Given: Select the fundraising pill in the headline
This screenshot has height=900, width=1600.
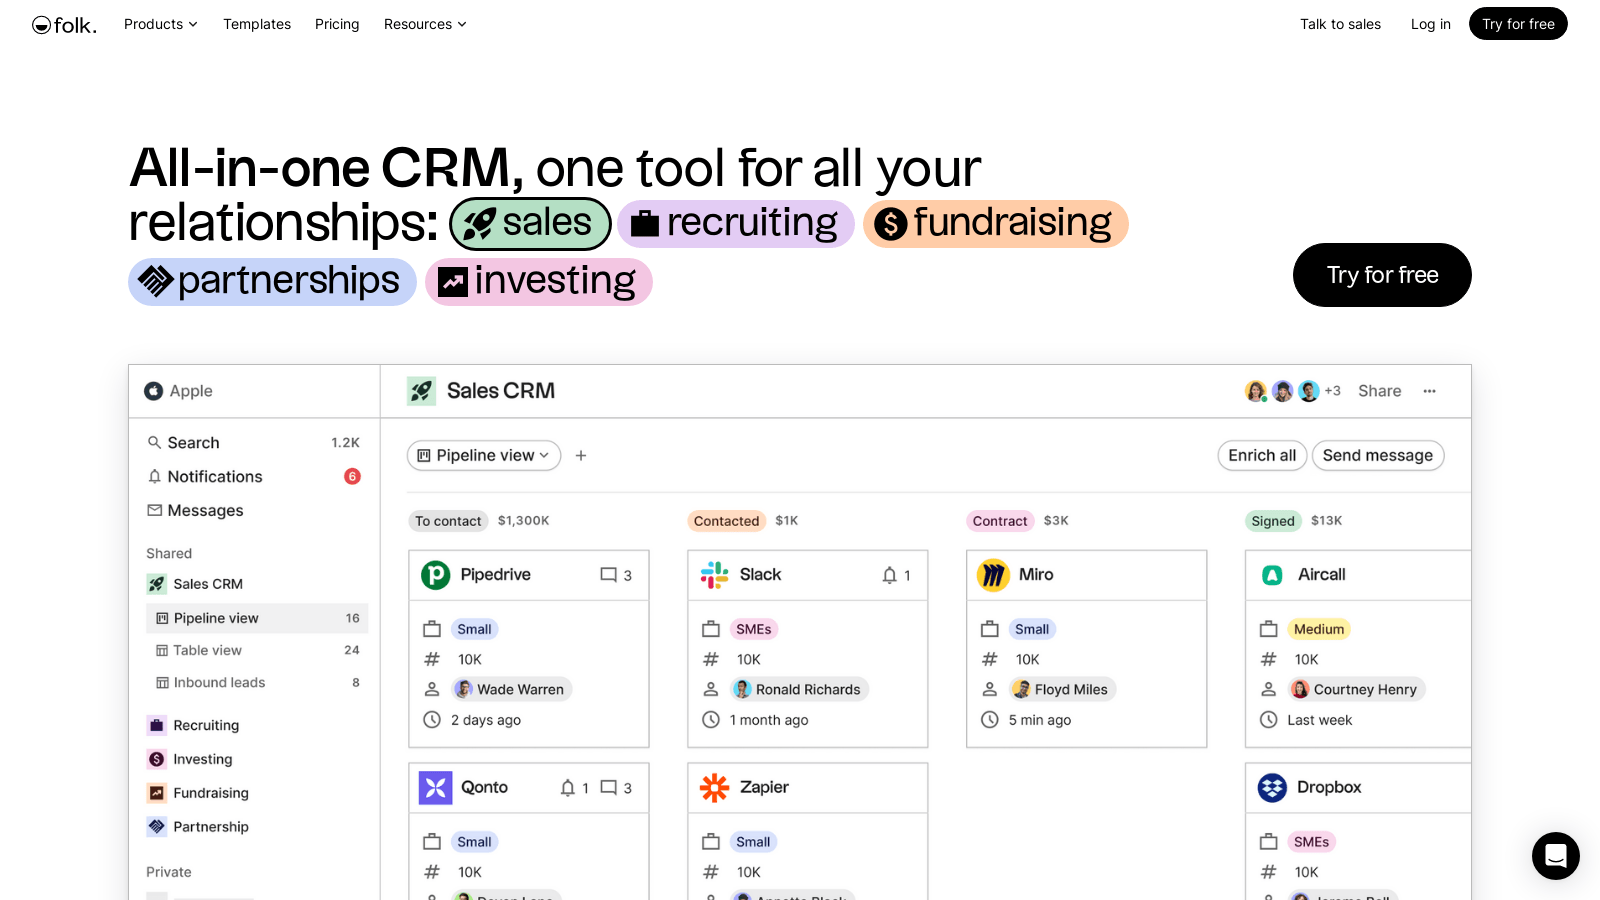Looking at the screenshot, I should (996, 223).
